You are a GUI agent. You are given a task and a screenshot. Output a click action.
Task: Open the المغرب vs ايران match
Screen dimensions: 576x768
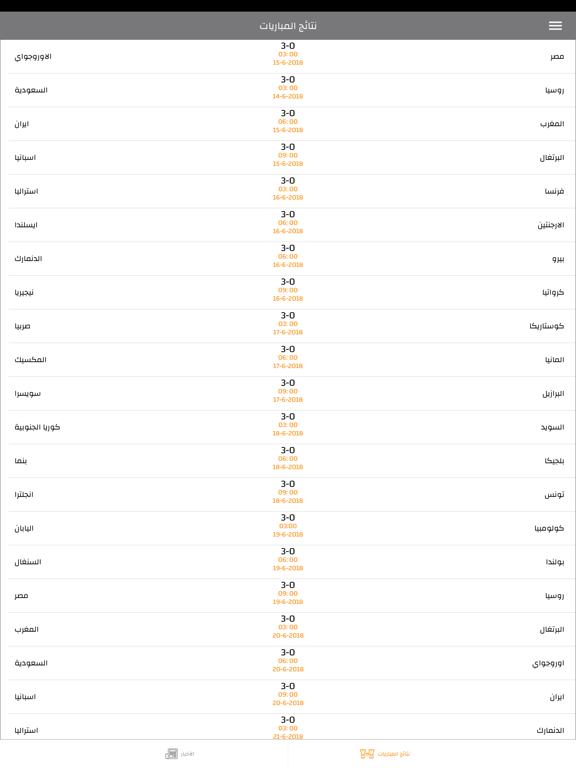pyautogui.click(x=288, y=124)
